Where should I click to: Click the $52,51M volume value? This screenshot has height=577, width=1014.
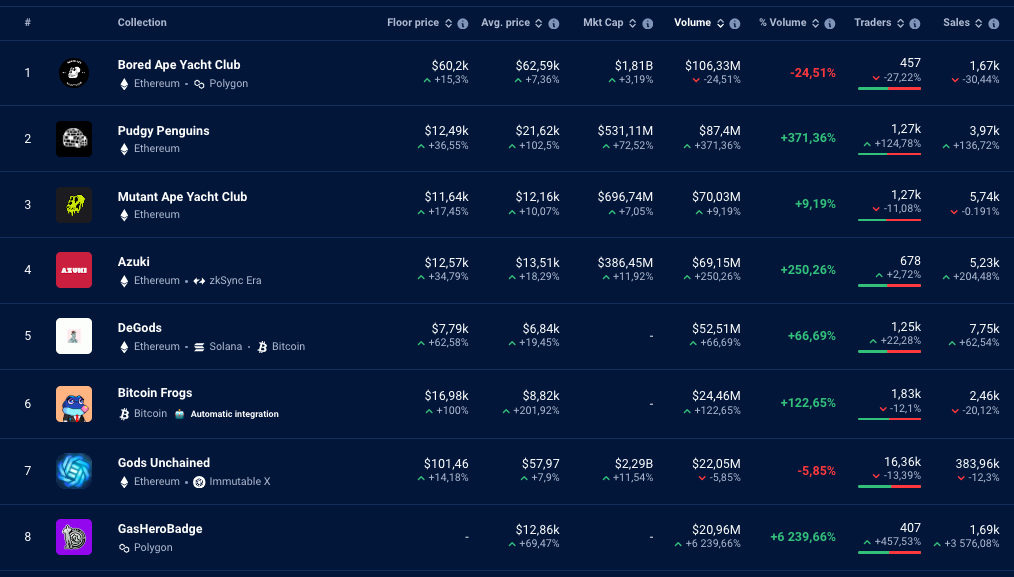click(x=716, y=329)
